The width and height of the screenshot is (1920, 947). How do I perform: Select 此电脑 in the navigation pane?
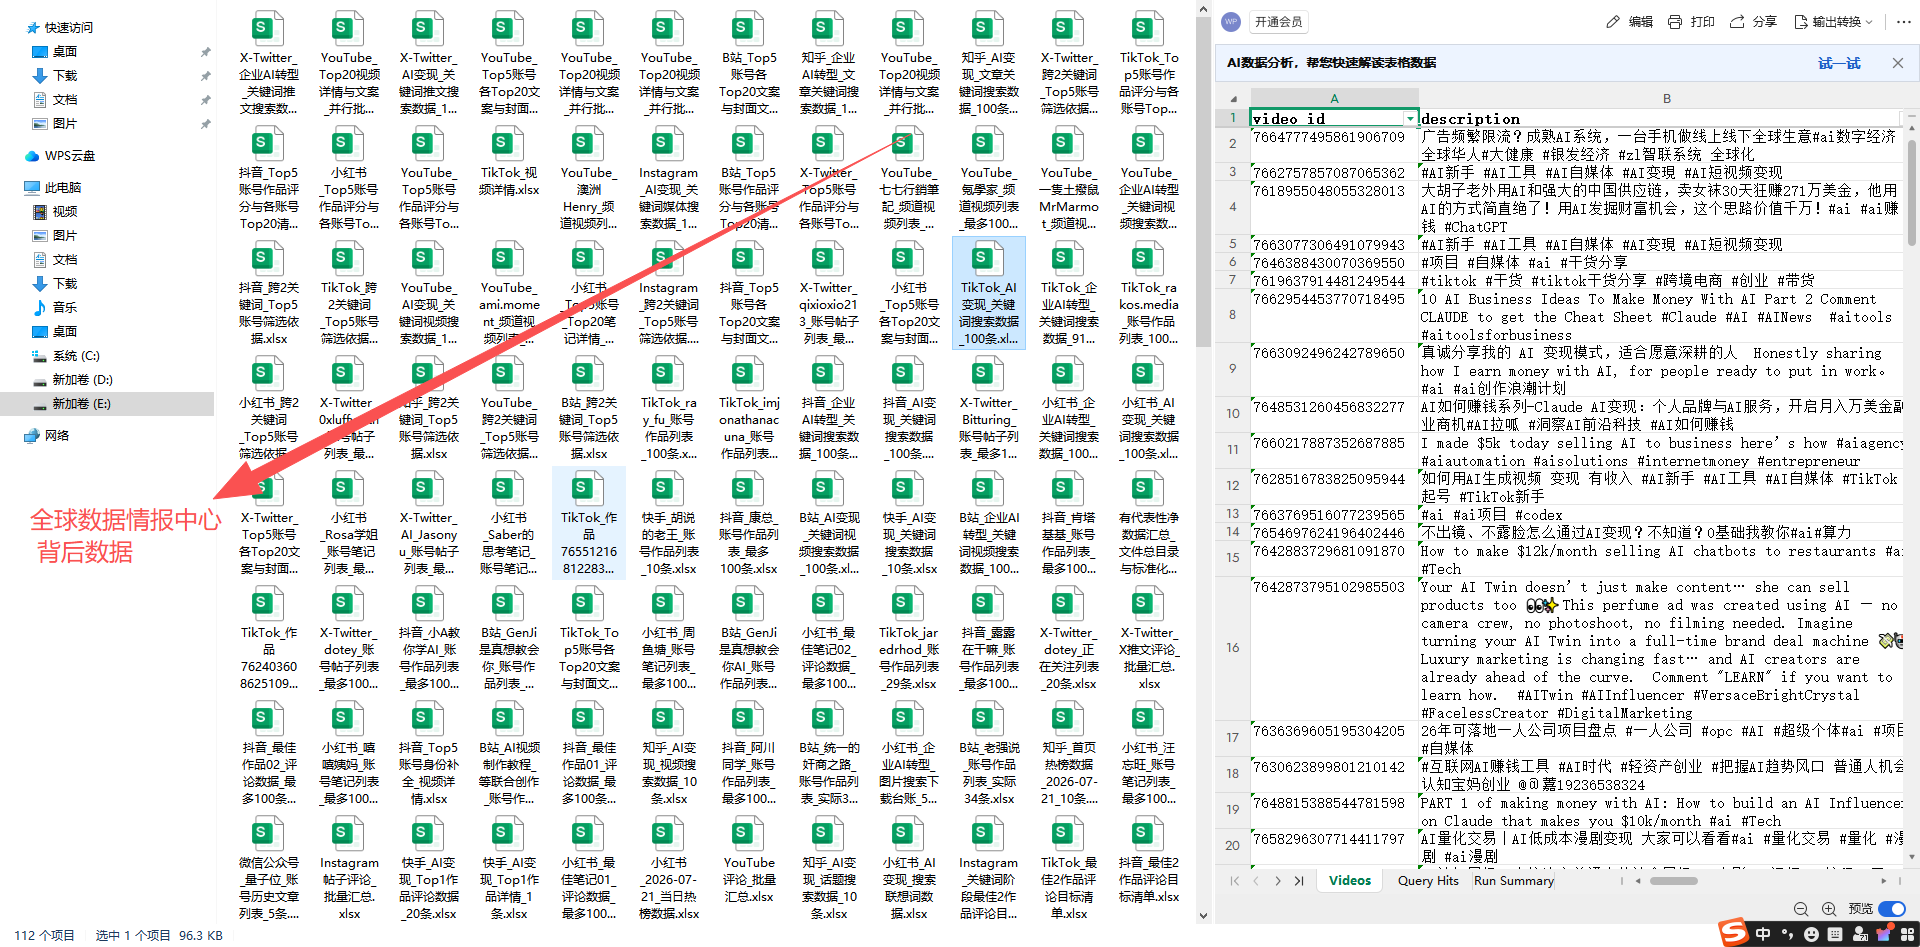click(54, 188)
